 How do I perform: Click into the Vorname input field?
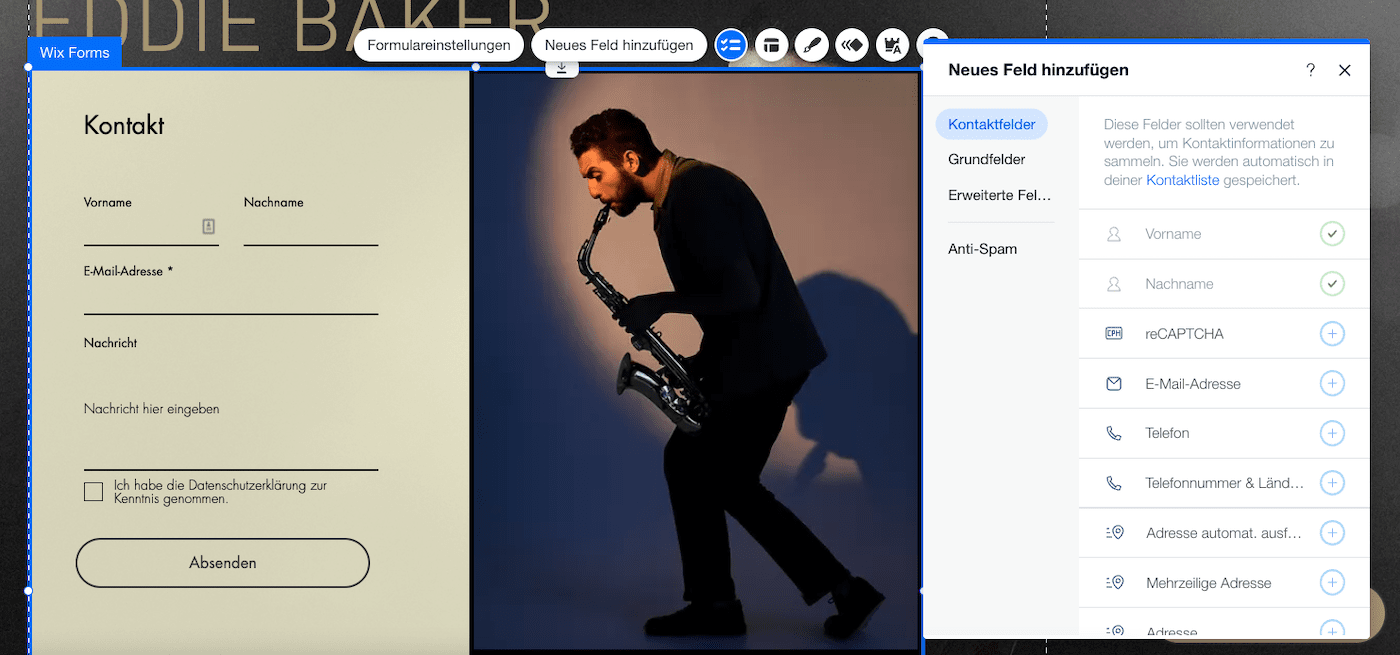(x=151, y=229)
